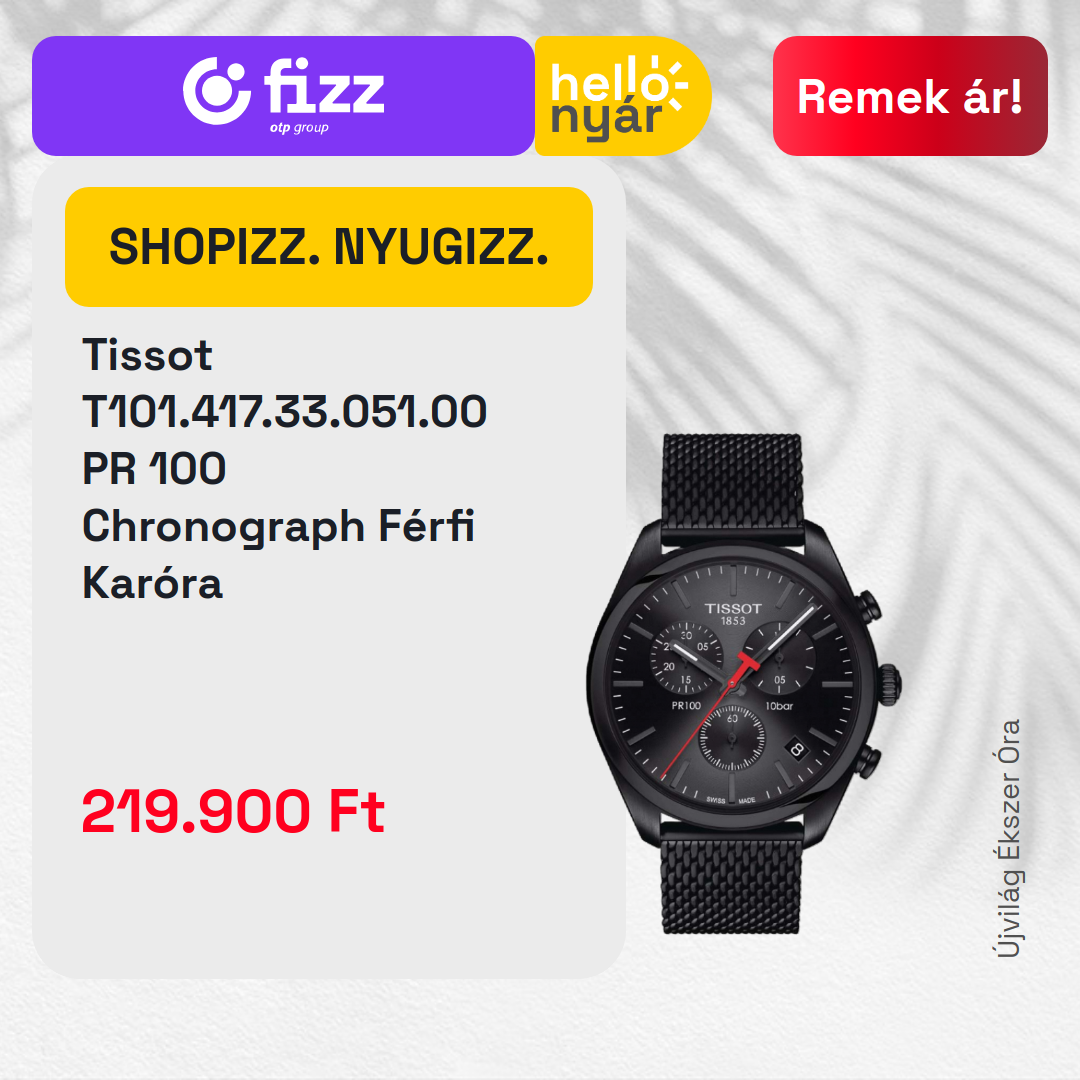Select the 219.900 Ft red price

click(233, 812)
